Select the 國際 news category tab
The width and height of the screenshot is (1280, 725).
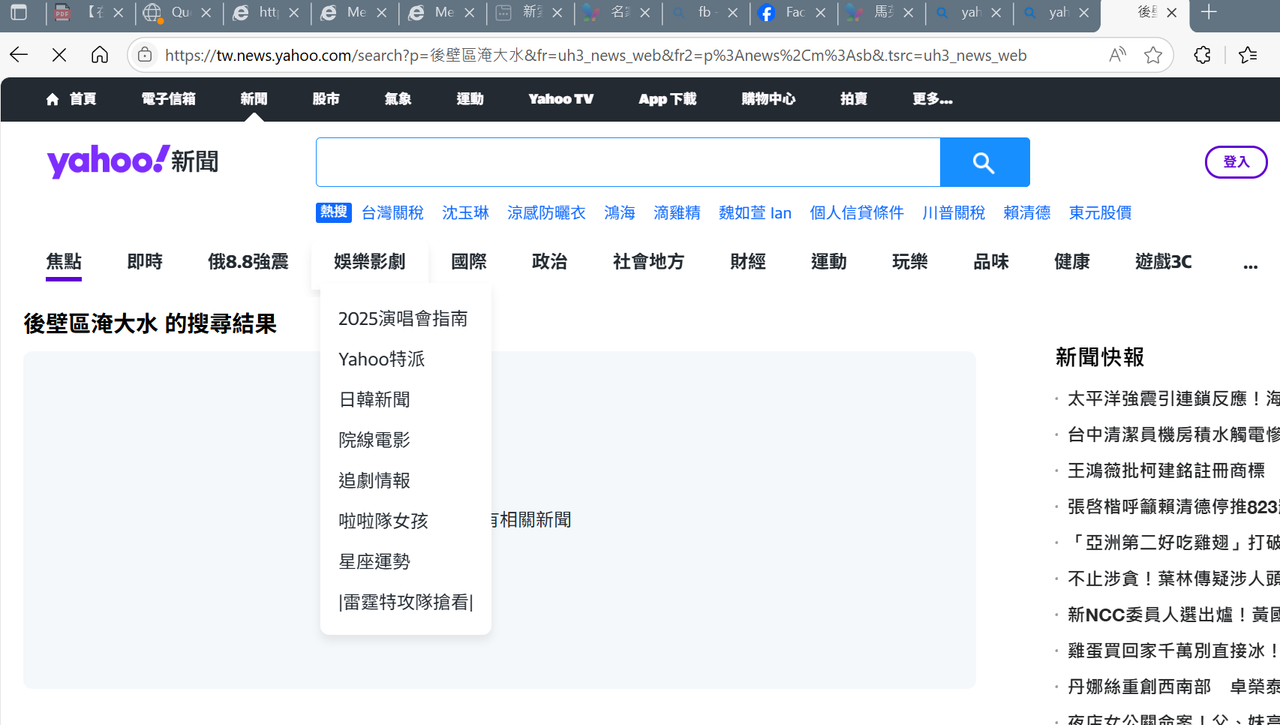coord(469,262)
